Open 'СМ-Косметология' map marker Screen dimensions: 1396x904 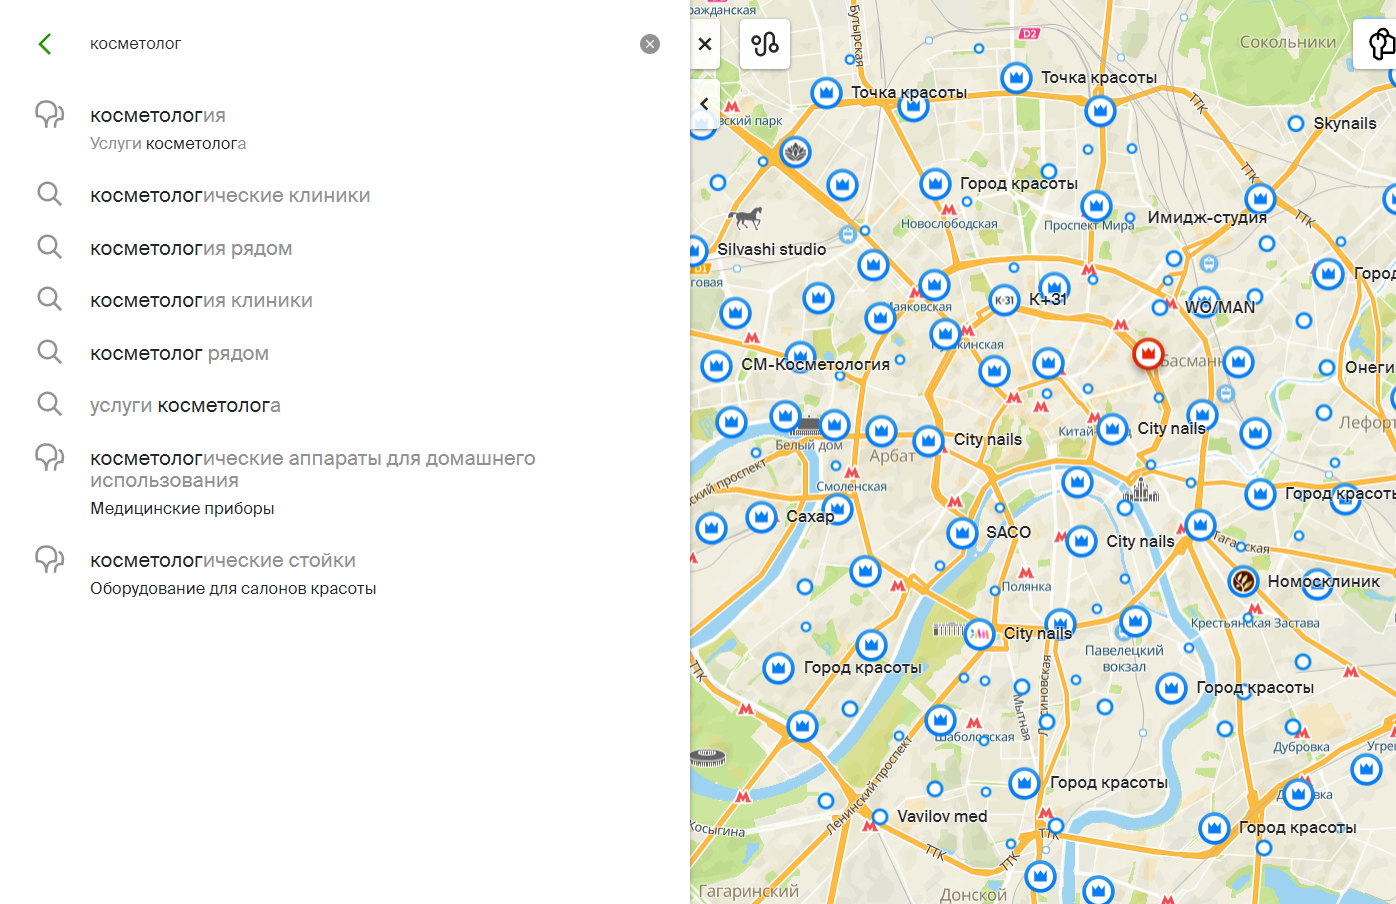(x=716, y=366)
